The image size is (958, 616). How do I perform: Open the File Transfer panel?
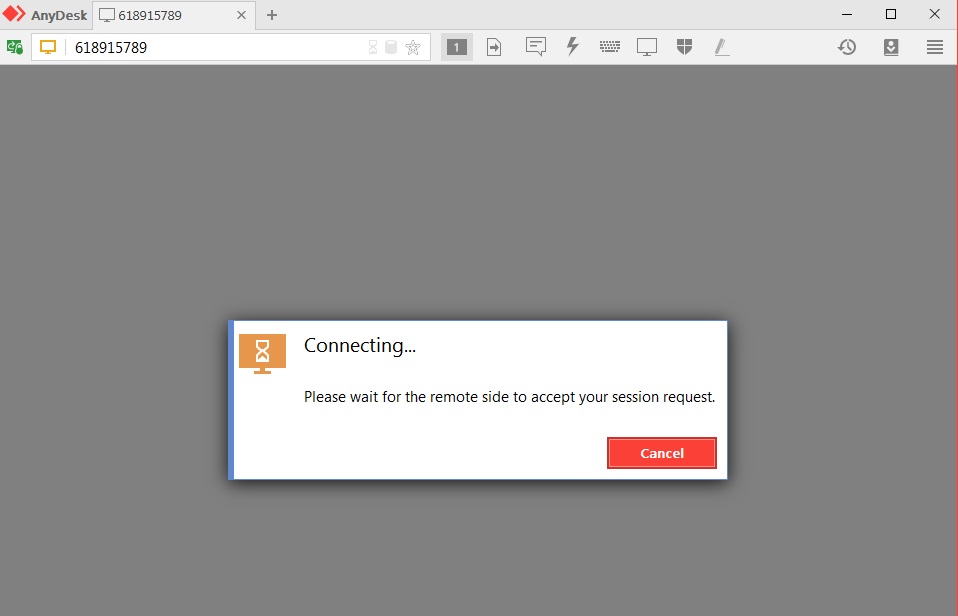pyautogui.click(x=493, y=46)
